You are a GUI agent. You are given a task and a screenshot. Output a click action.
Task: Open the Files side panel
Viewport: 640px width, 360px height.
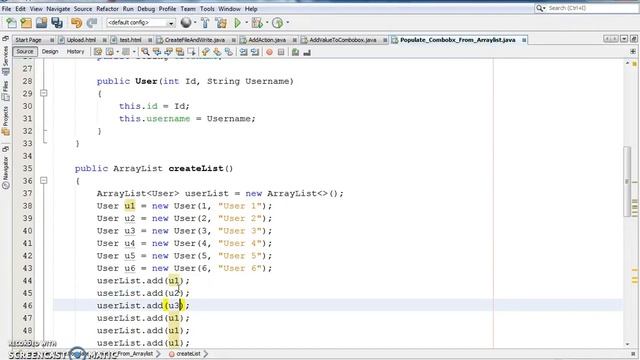tap(5, 91)
